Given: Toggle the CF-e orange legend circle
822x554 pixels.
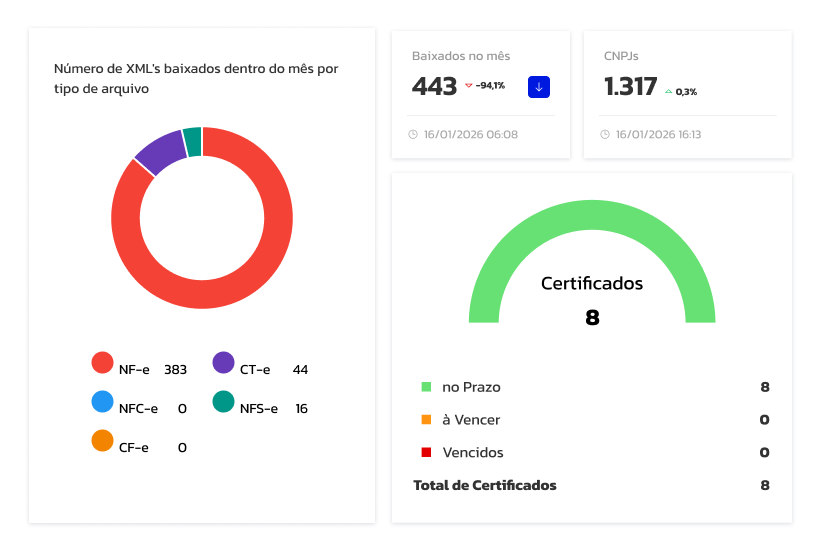Looking at the screenshot, I should click(x=102, y=441).
